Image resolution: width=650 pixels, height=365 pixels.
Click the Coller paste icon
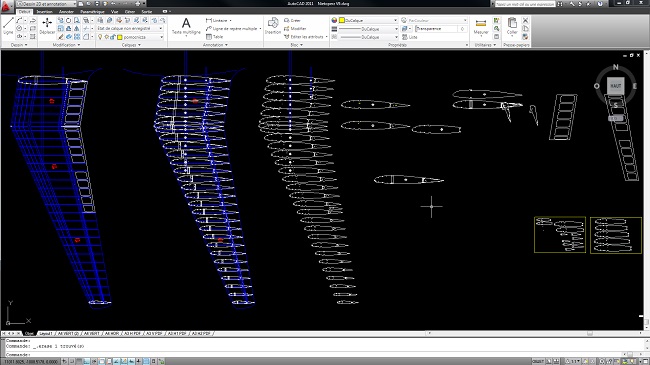click(512, 26)
